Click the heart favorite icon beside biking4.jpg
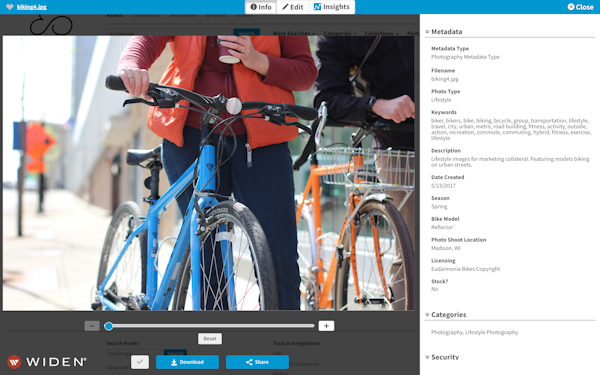 click(x=10, y=7)
